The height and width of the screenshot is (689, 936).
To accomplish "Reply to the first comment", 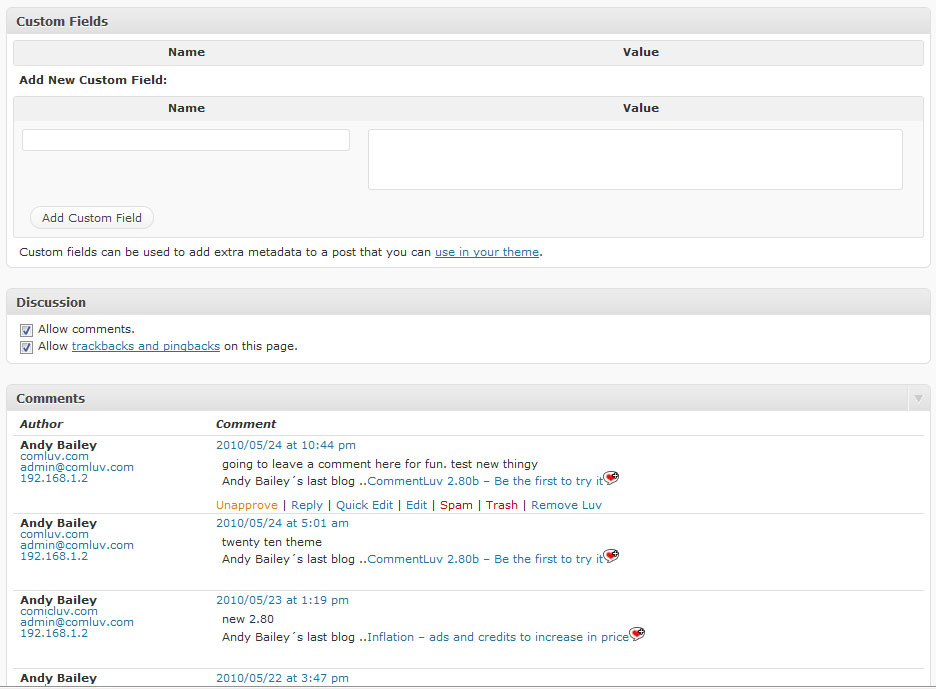I will click(307, 505).
